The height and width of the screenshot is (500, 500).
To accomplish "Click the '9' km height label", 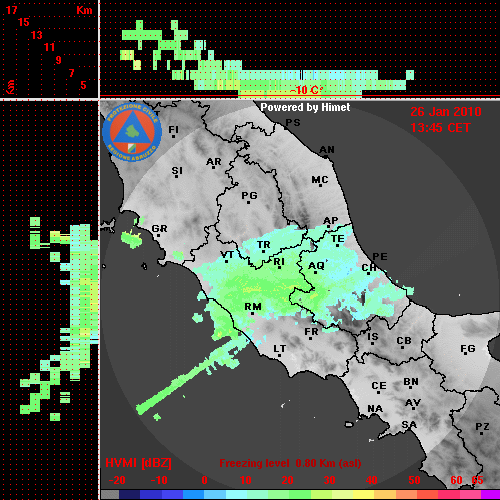I will (x=59, y=60).
